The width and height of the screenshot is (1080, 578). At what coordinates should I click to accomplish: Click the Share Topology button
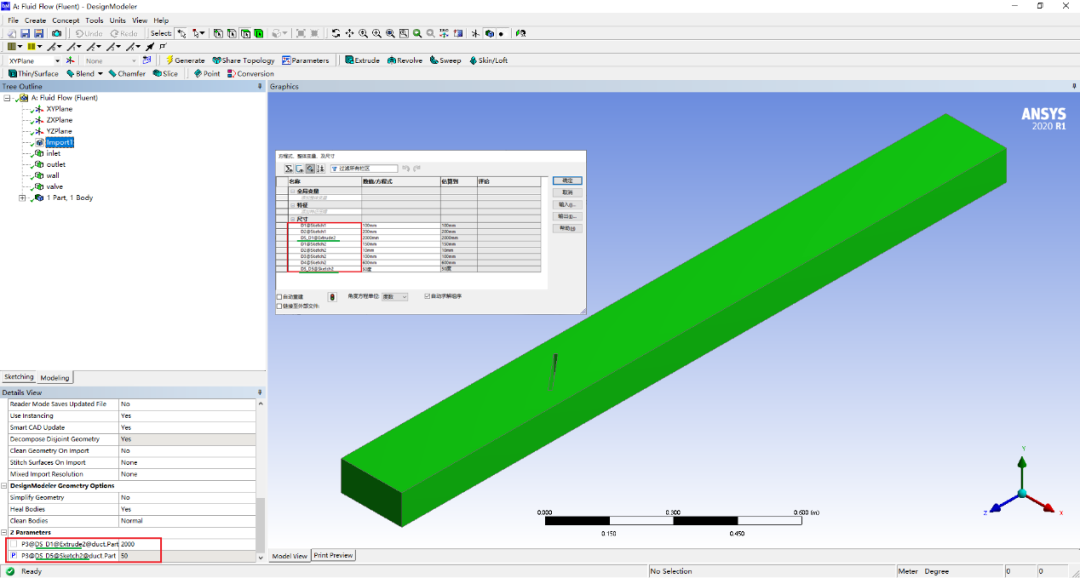244,61
